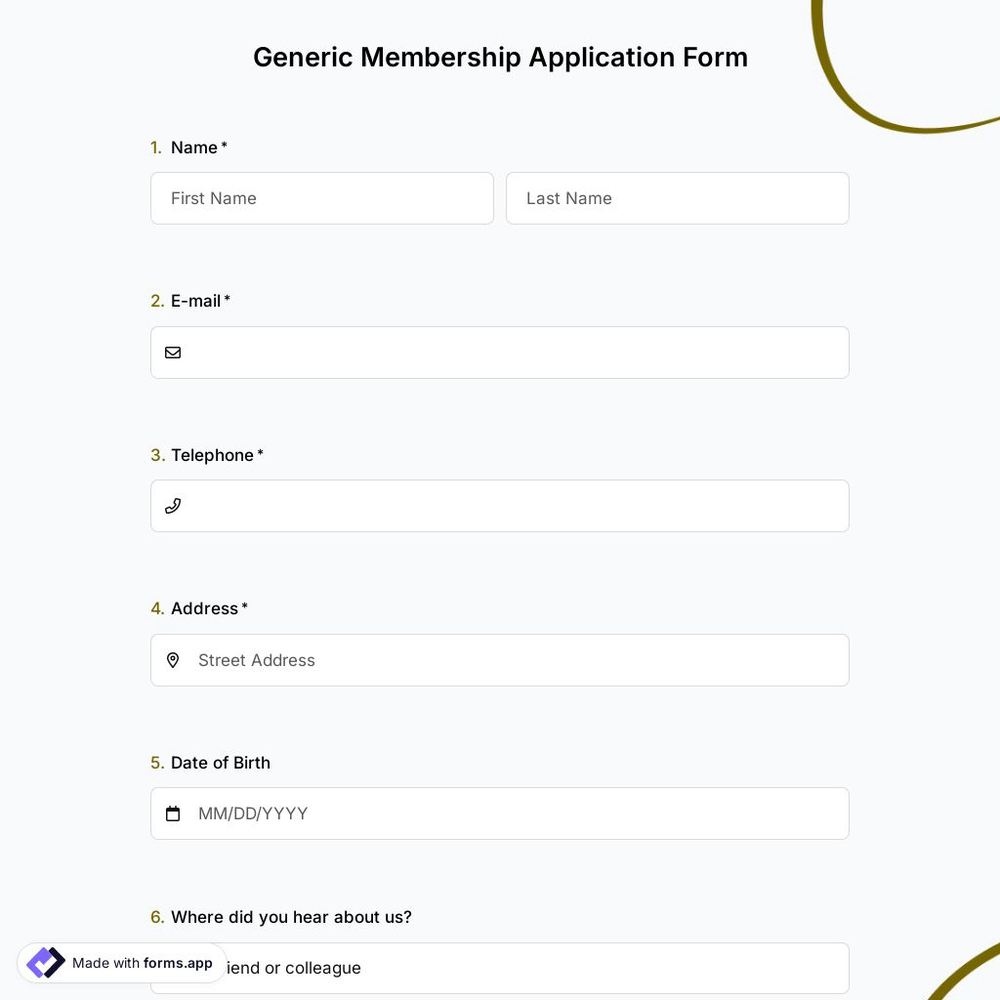Click the Generic Membership Application Form title

pyautogui.click(x=500, y=57)
